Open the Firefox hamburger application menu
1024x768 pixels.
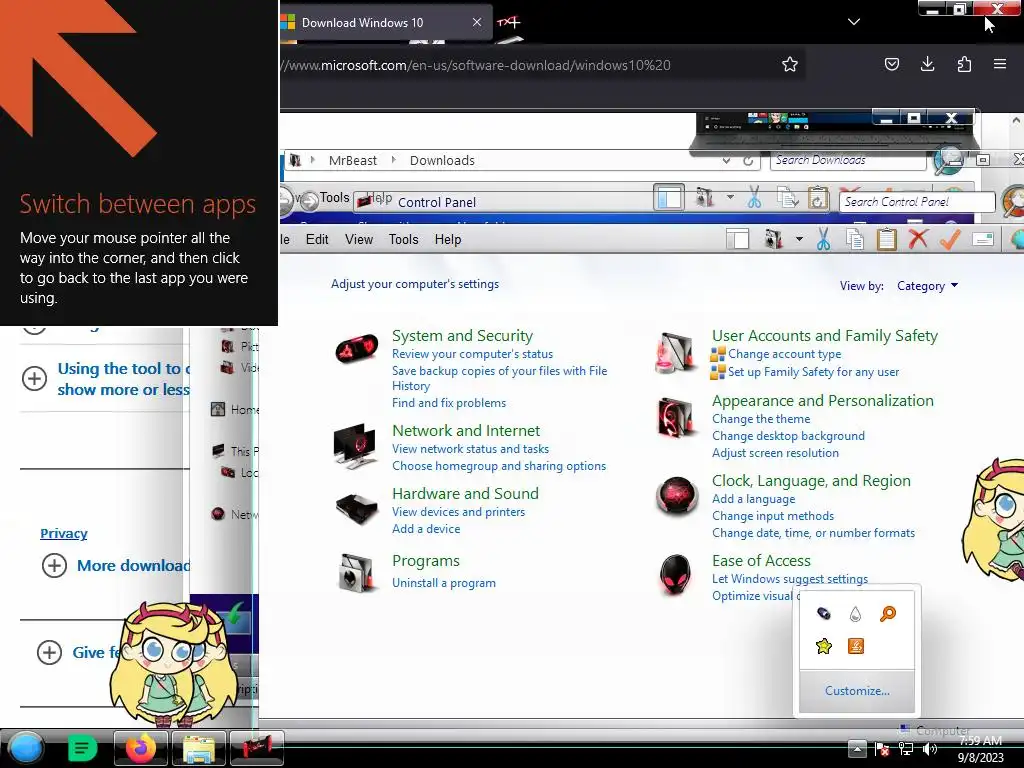tap(1000, 64)
